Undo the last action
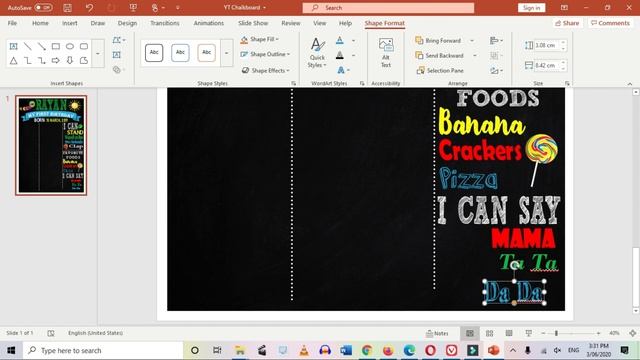640x360 pixels. pyautogui.click(x=89, y=7)
